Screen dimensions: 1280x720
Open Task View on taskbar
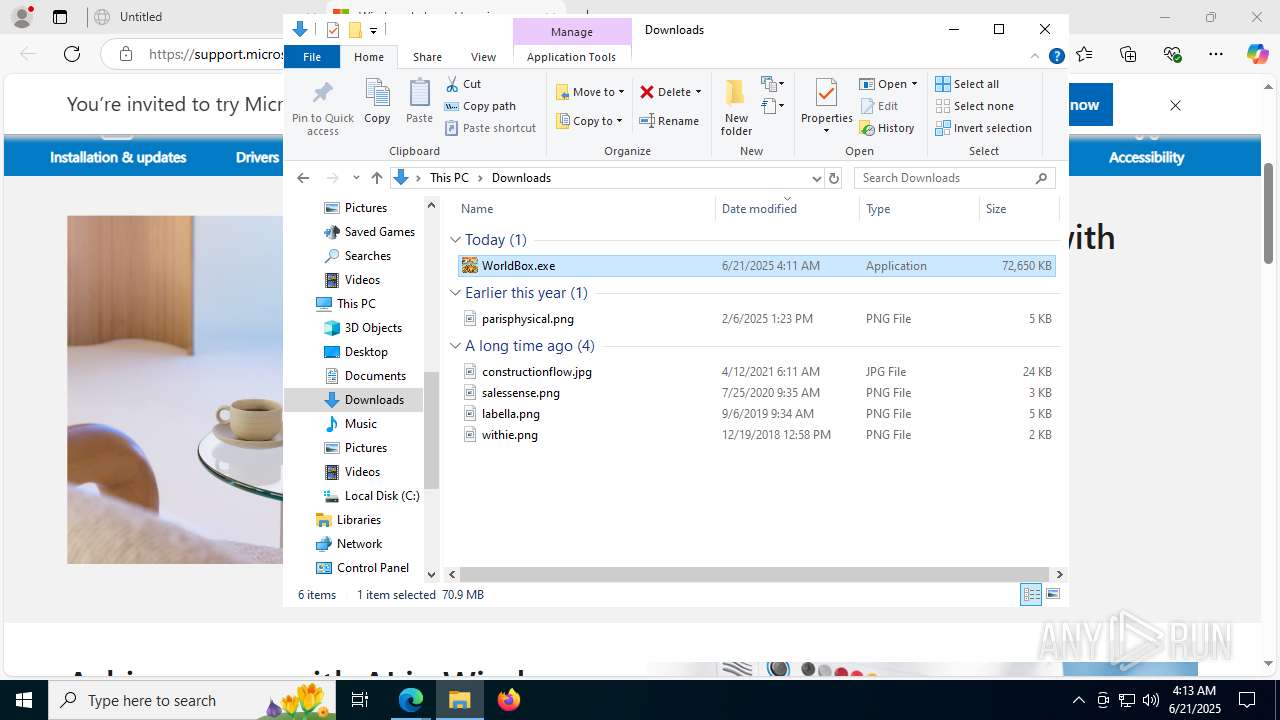(361, 700)
